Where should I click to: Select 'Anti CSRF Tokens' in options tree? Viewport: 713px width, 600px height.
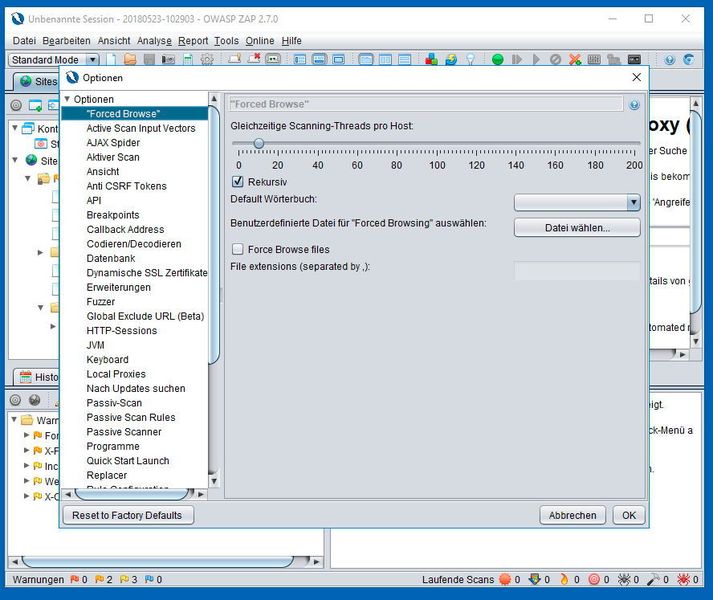[x=126, y=186]
